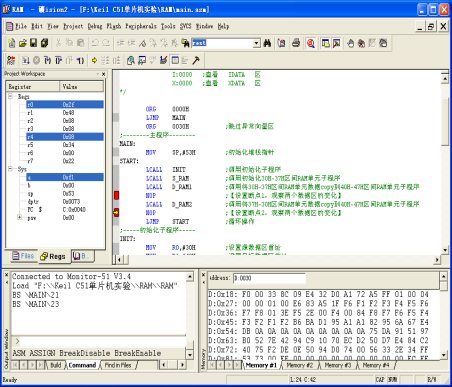Switch to the Files tab in Project Workspace
This screenshot has width=452, height=387.
pyautogui.click(x=23, y=256)
